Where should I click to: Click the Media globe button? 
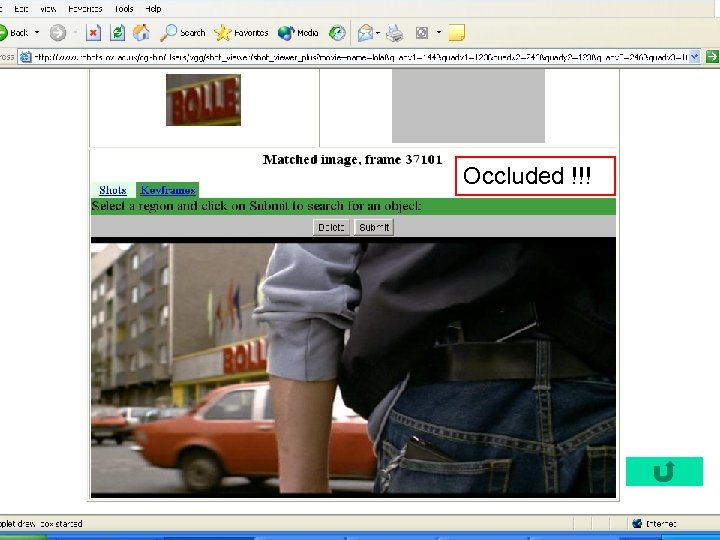coord(298,33)
